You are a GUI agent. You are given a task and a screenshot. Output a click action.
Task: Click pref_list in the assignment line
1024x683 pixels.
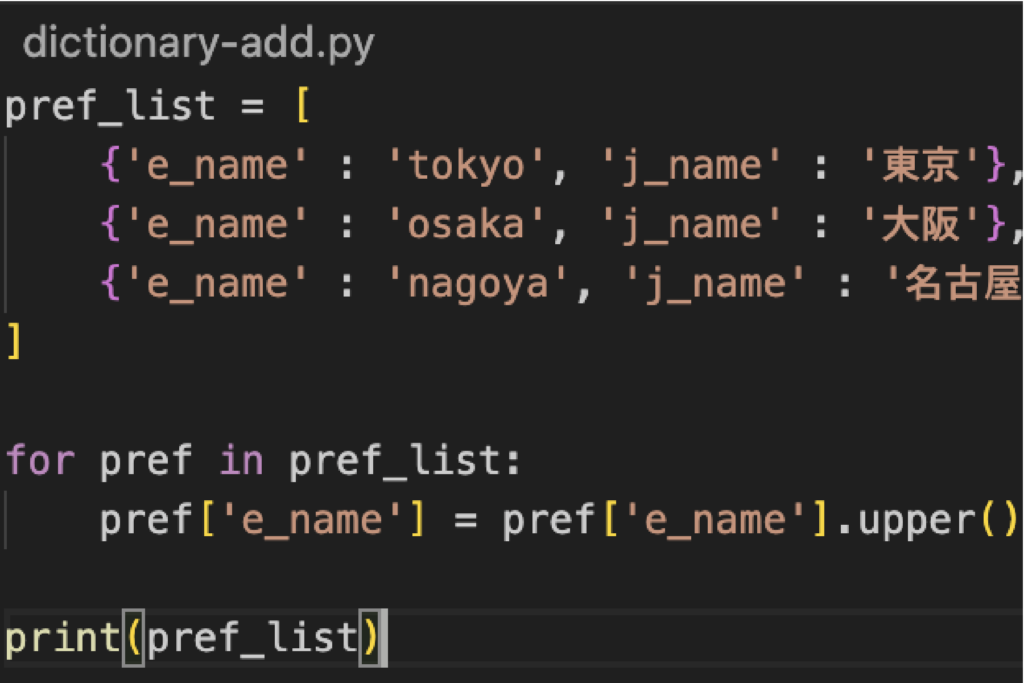pyautogui.click(x=110, y=105)
